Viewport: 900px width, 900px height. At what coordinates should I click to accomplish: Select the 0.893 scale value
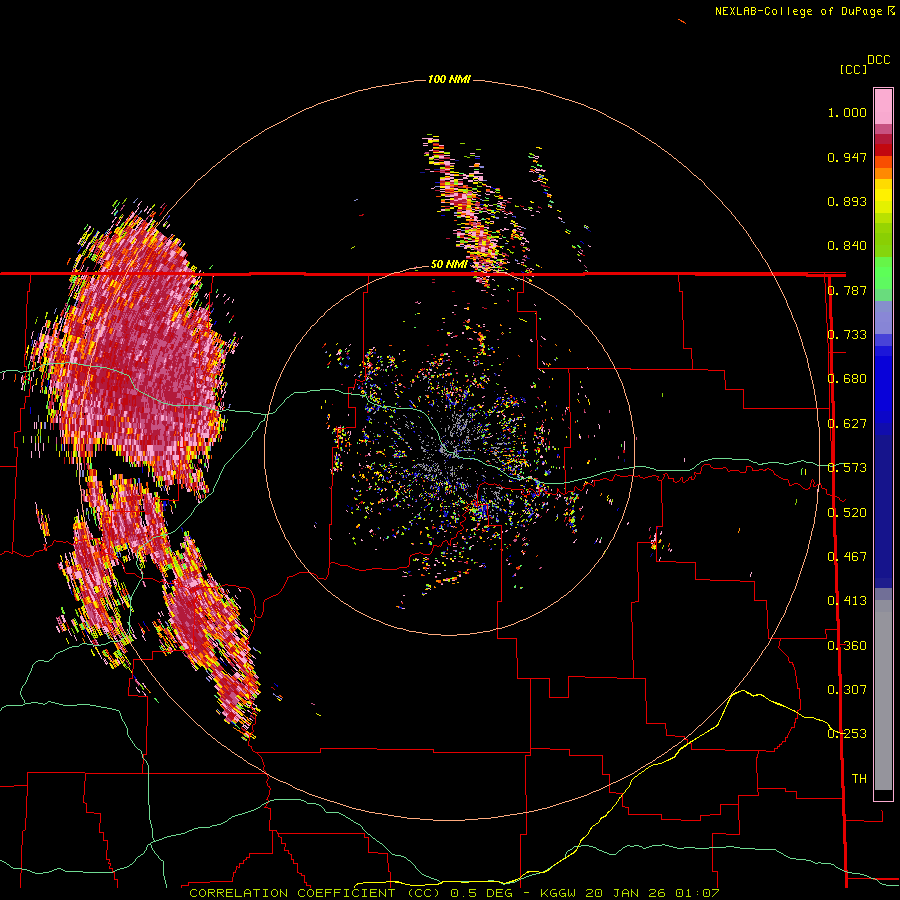[x=847, y=201]
